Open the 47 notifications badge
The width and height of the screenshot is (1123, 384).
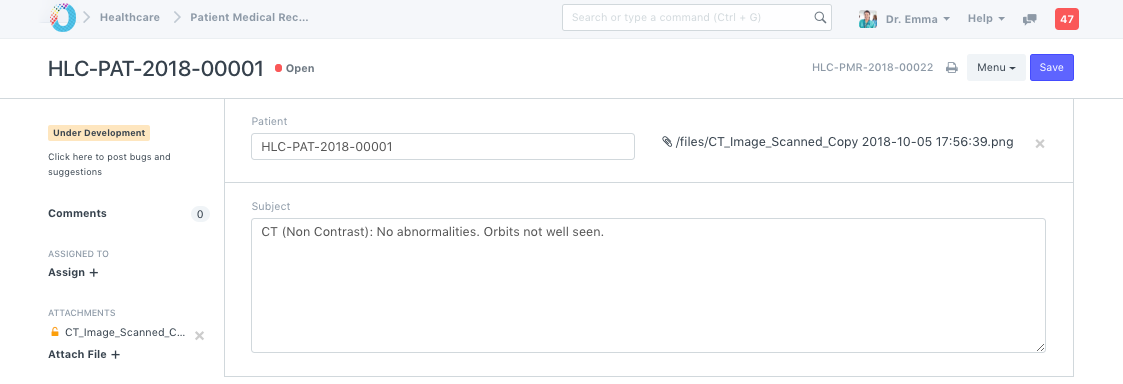click(x=1066, y=19)
